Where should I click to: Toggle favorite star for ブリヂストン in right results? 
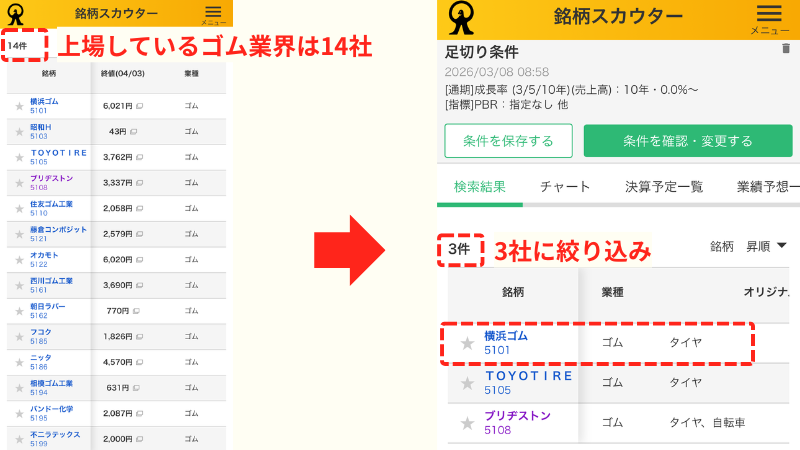tap(467, 423)
